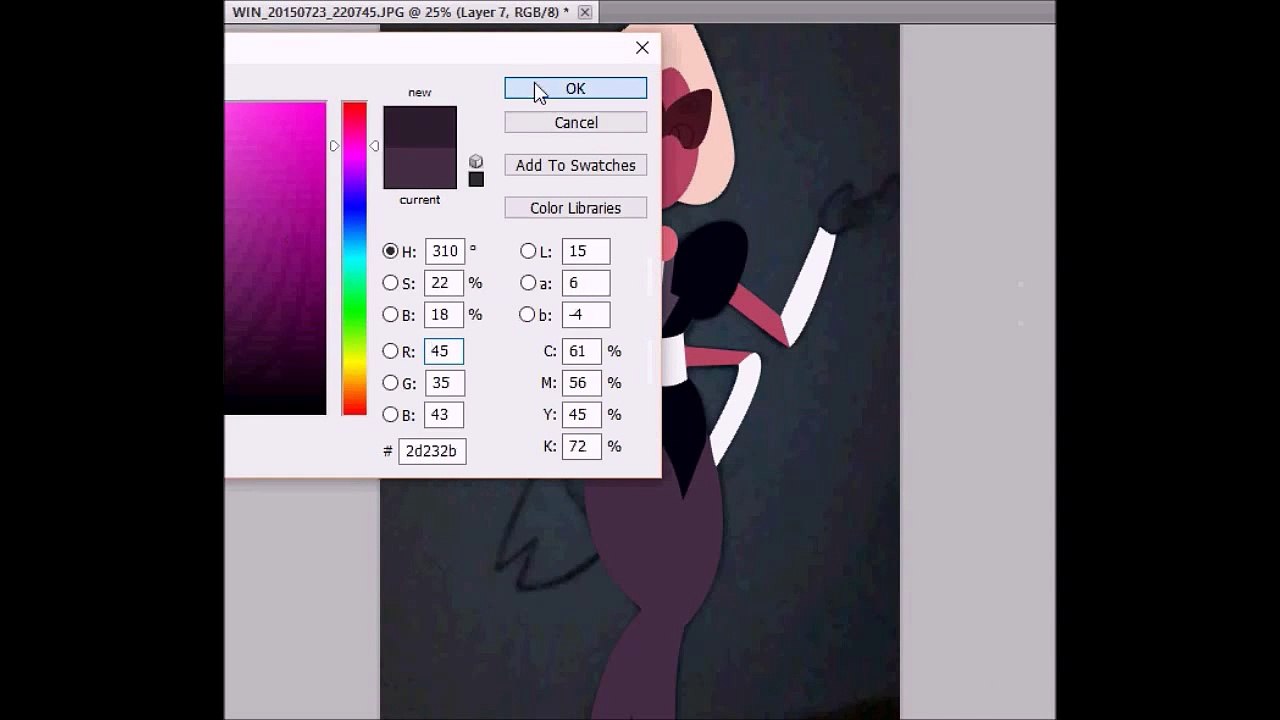Click the vertical hue spectrum slider

click(354, 258)
